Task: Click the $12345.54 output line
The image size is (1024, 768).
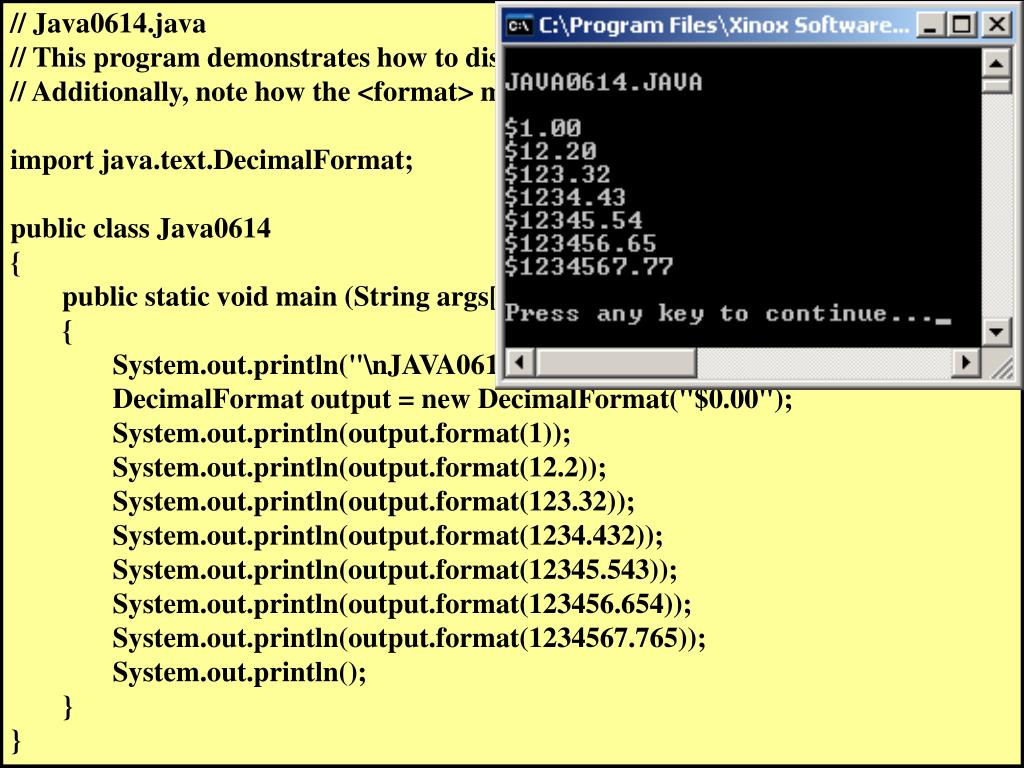Action: [573, 220]
